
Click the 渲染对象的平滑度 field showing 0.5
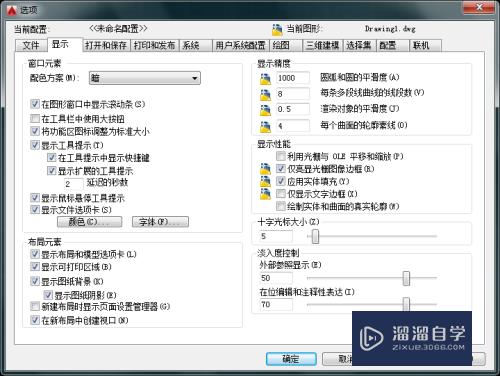point(293,109)
